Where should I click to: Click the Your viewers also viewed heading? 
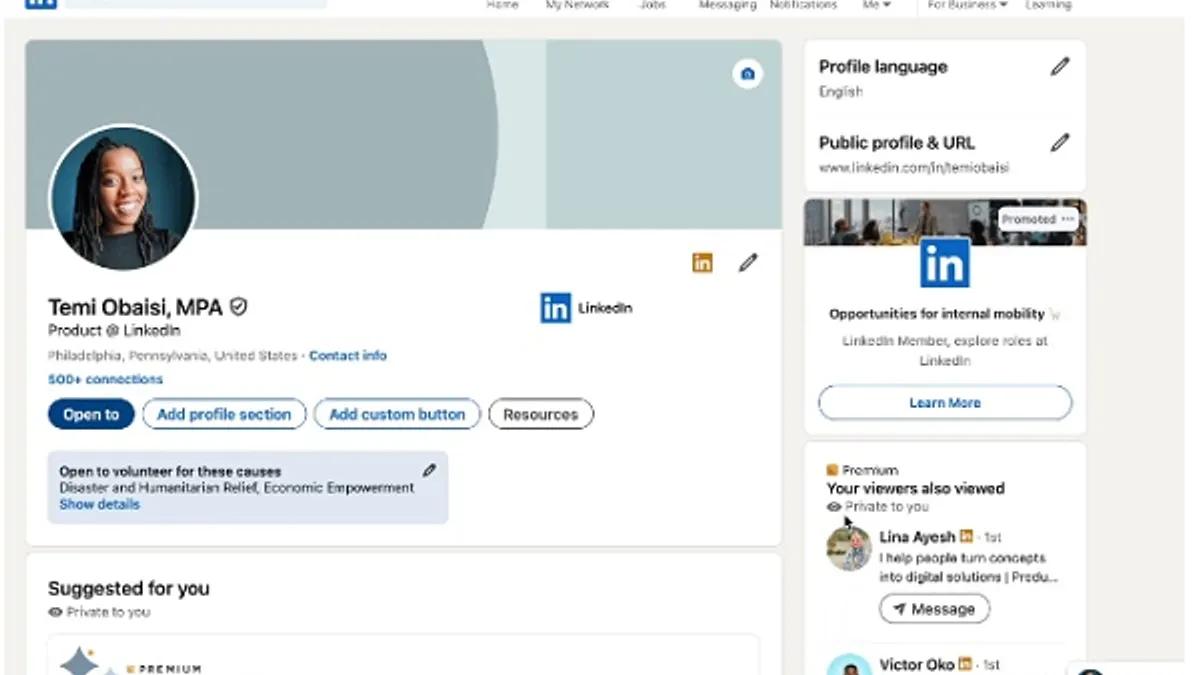[915, 489]
